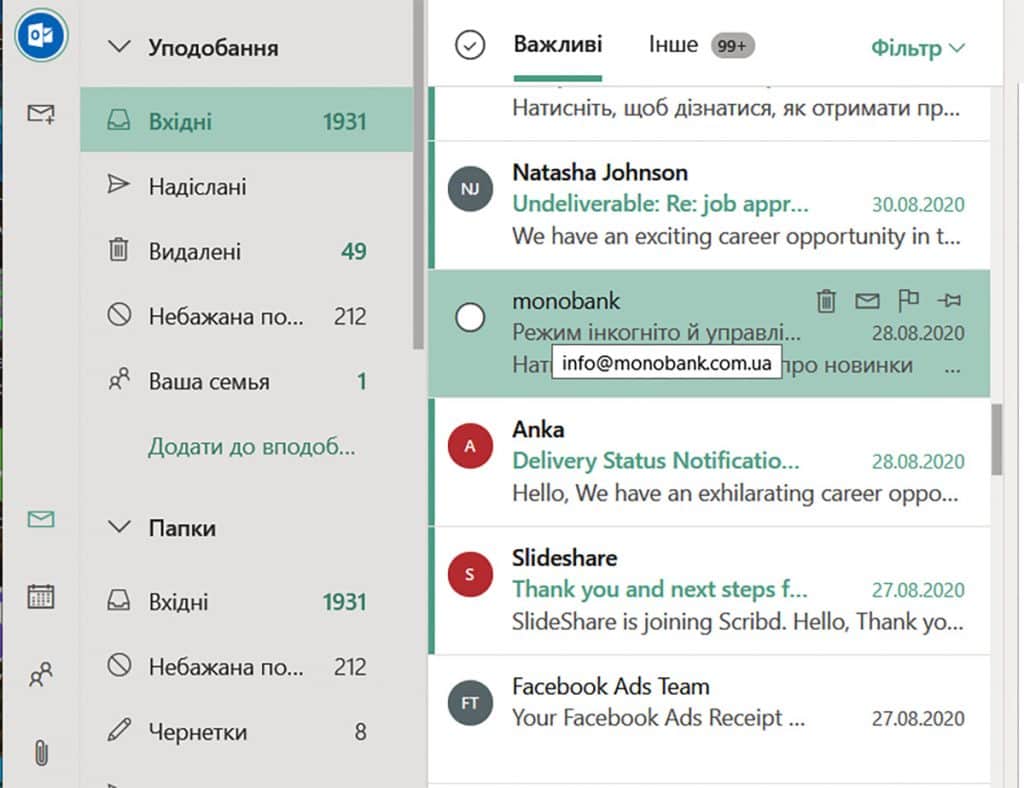1024x788 pixels.
Task: Tick the monobank message selection circle
Action: coord(469,318)
